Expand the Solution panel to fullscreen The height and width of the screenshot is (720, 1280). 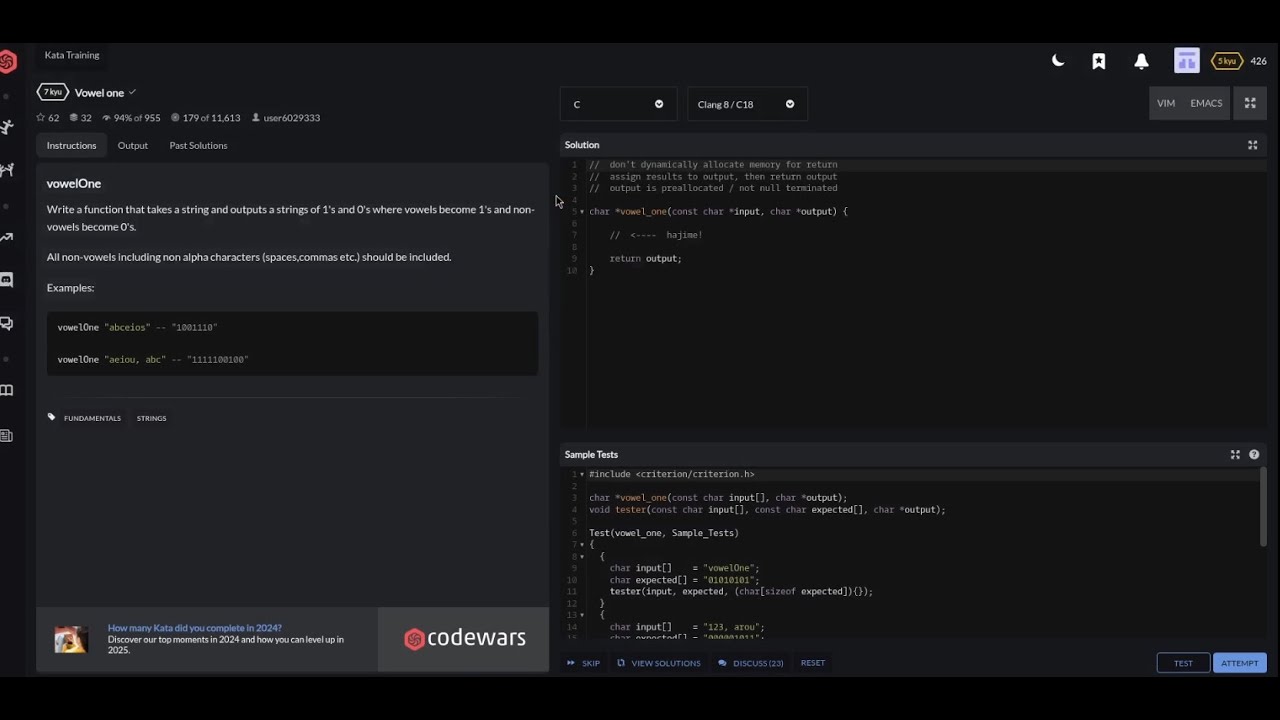point(1252,145)
